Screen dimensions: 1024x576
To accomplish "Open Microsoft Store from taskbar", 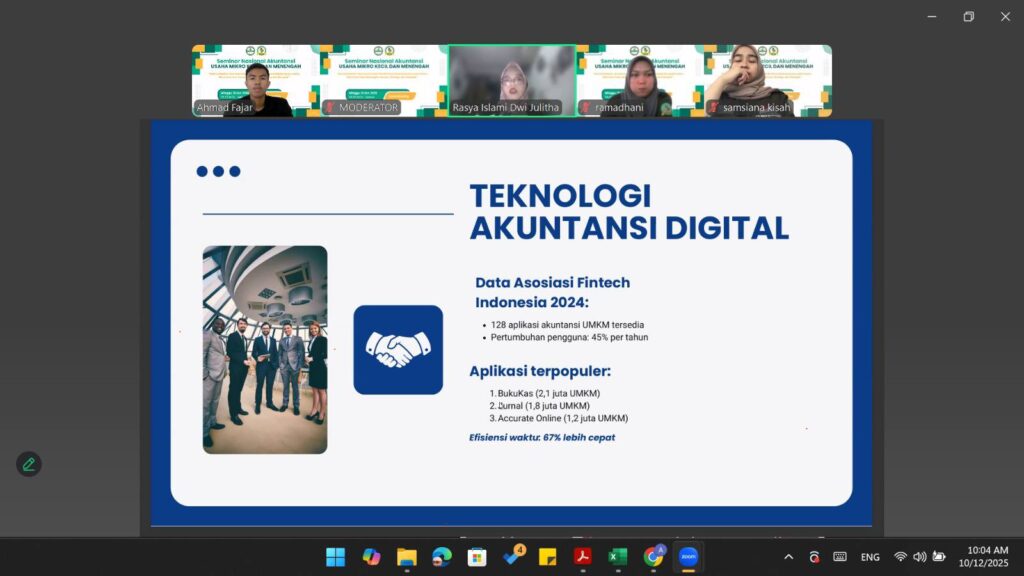I will (477, 557).
